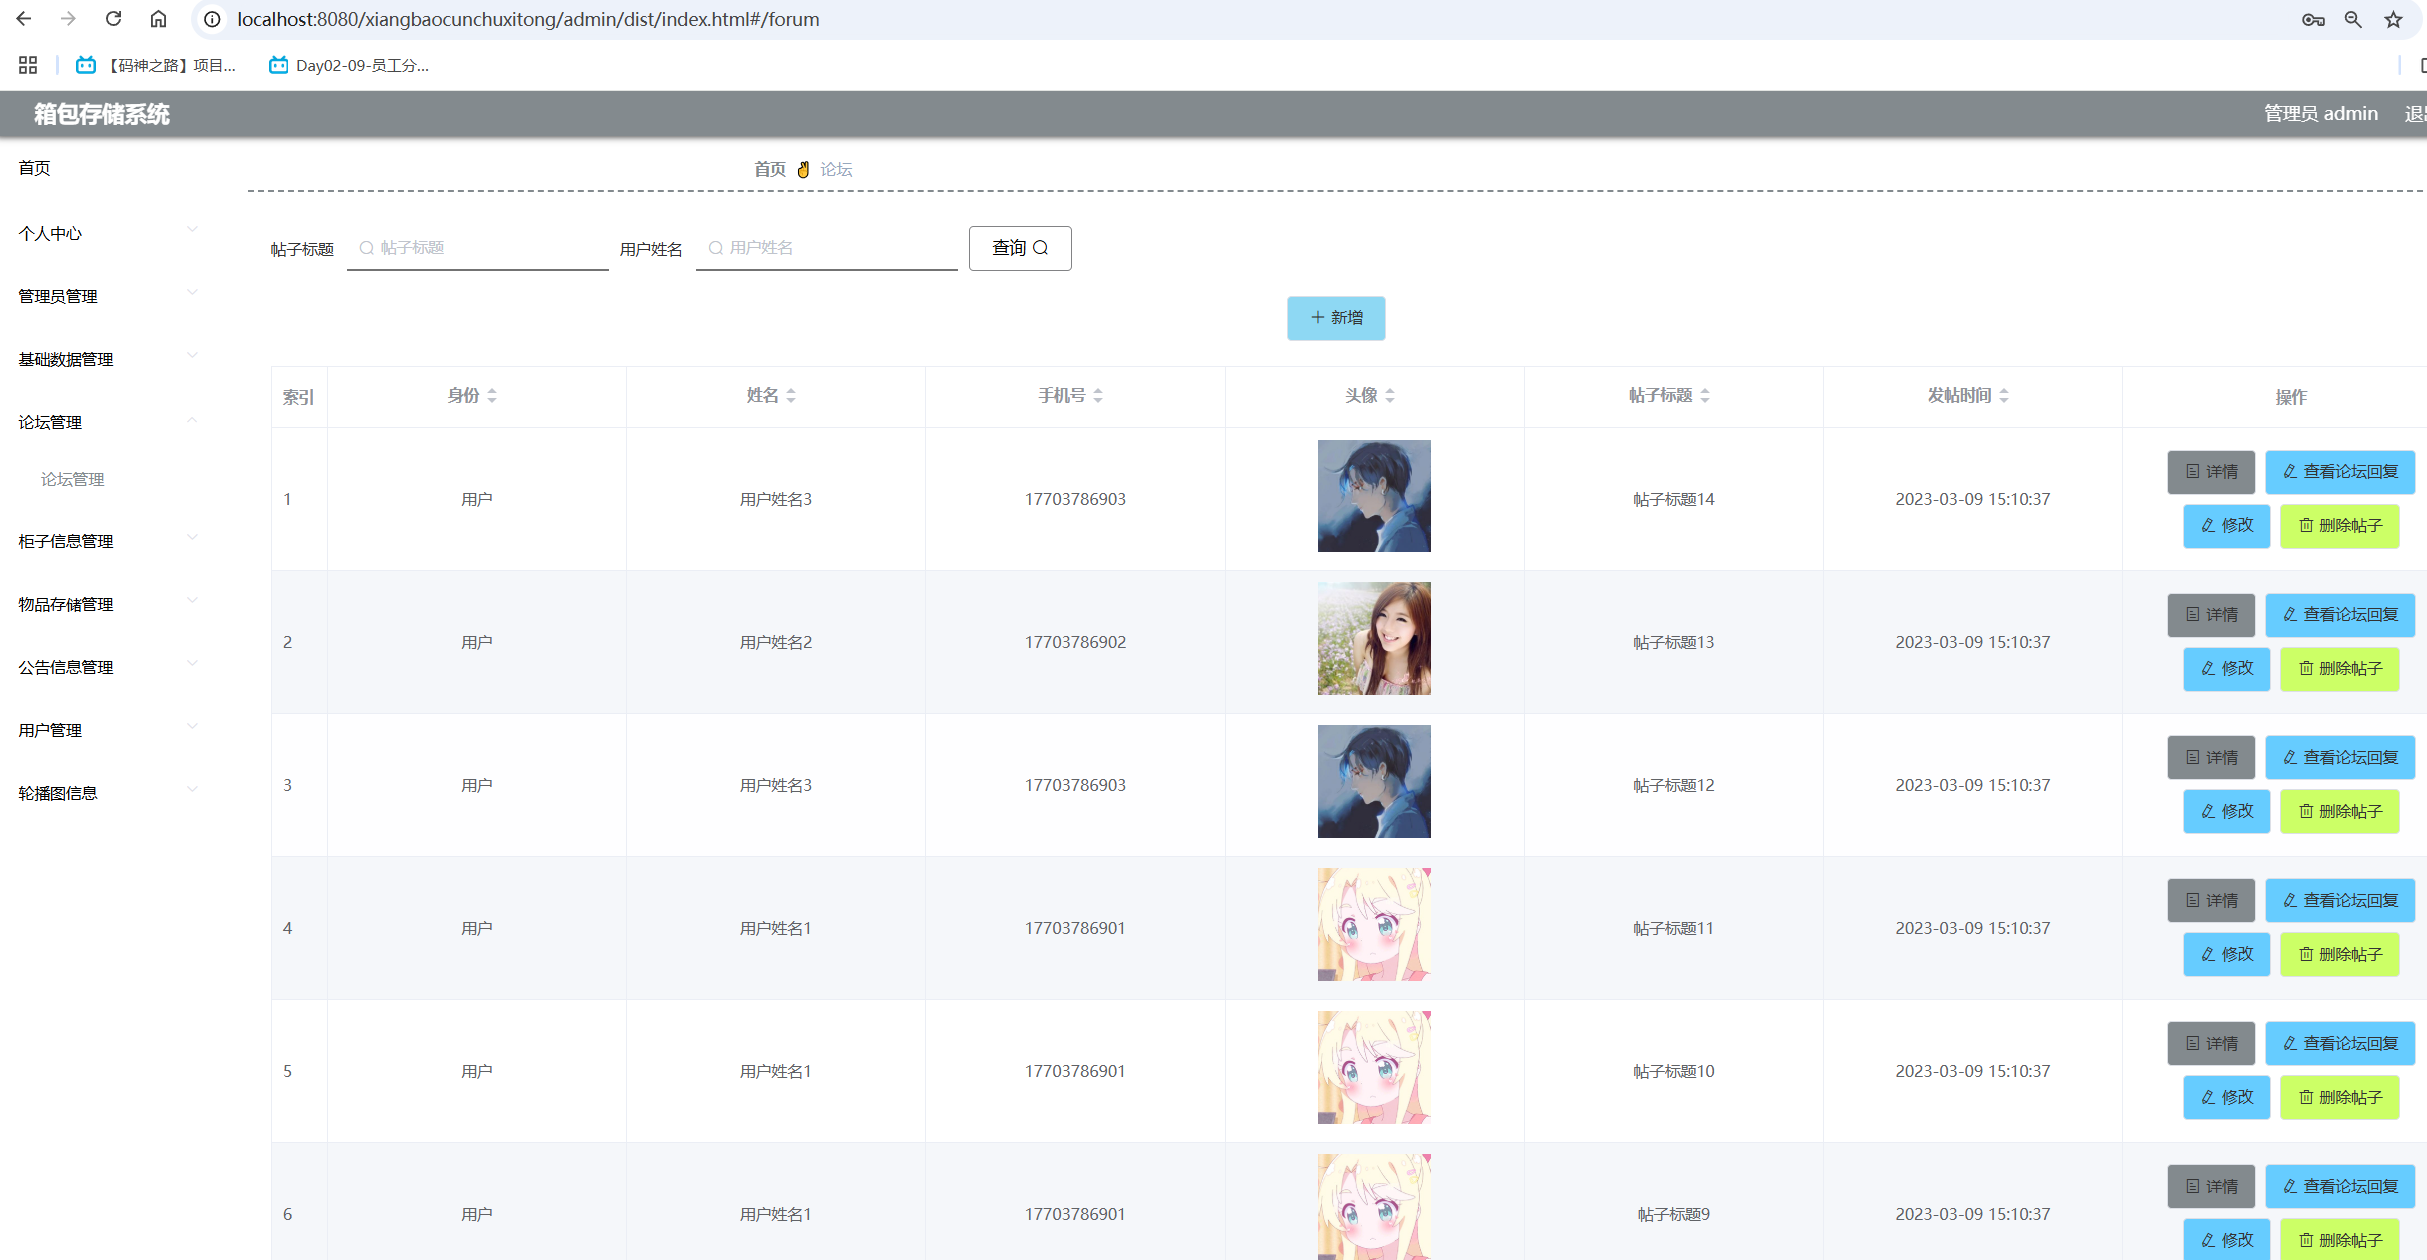The height and width of the screenshot is (1260, 2427).
Task: Click the 查询 search button
Action: [x=1020, y=248]
